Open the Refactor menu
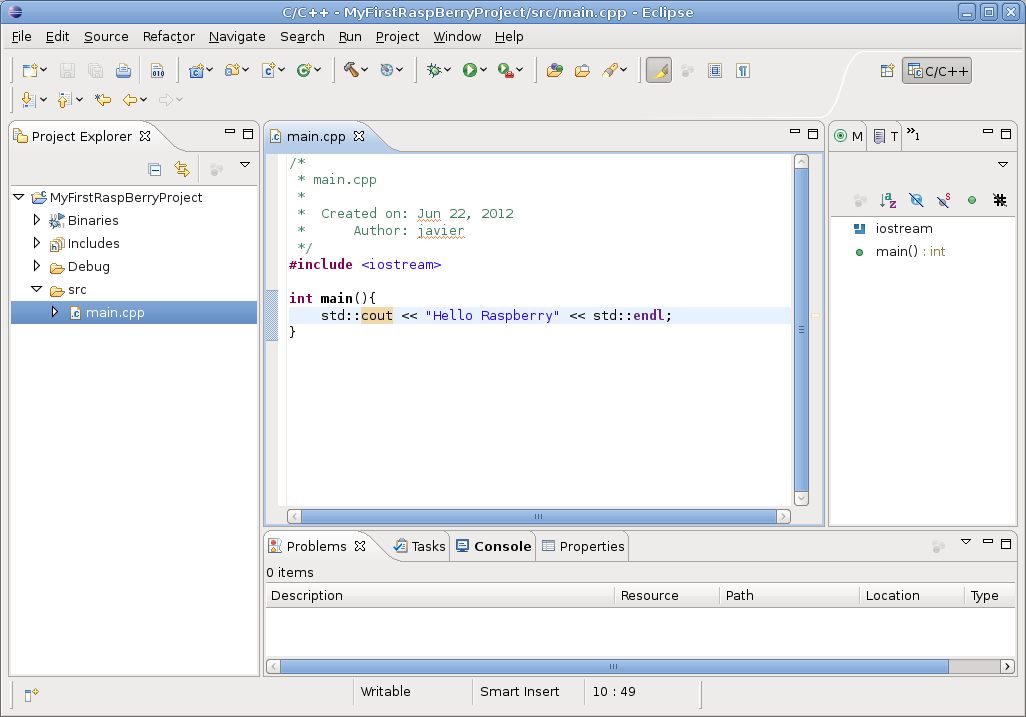This screenshot has width=1026, height=717. [169, 37]
